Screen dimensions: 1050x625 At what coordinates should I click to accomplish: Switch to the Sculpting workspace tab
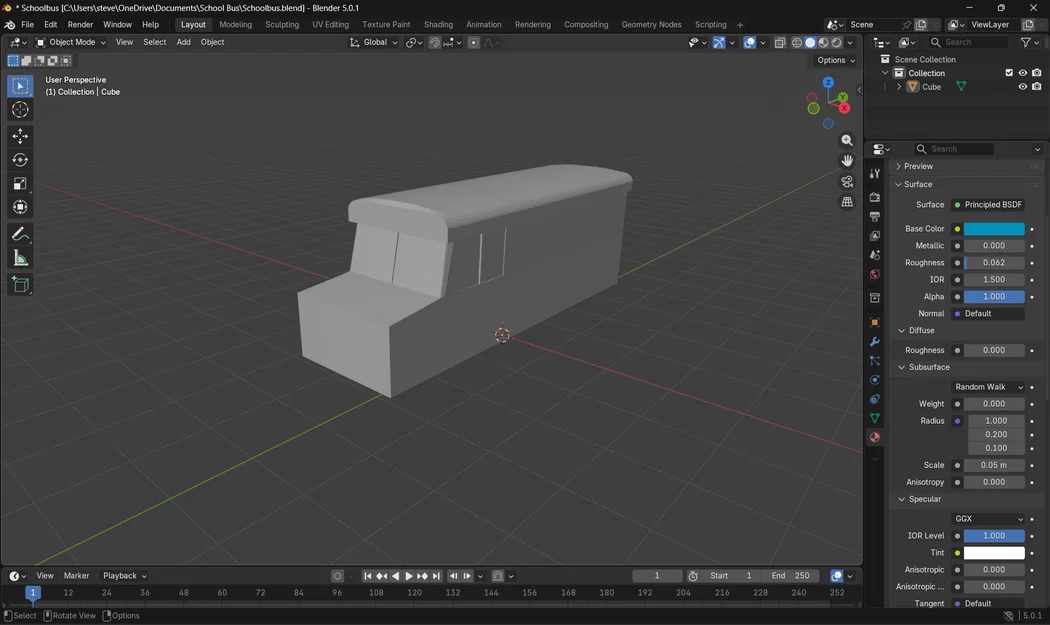tap(282, 24)
